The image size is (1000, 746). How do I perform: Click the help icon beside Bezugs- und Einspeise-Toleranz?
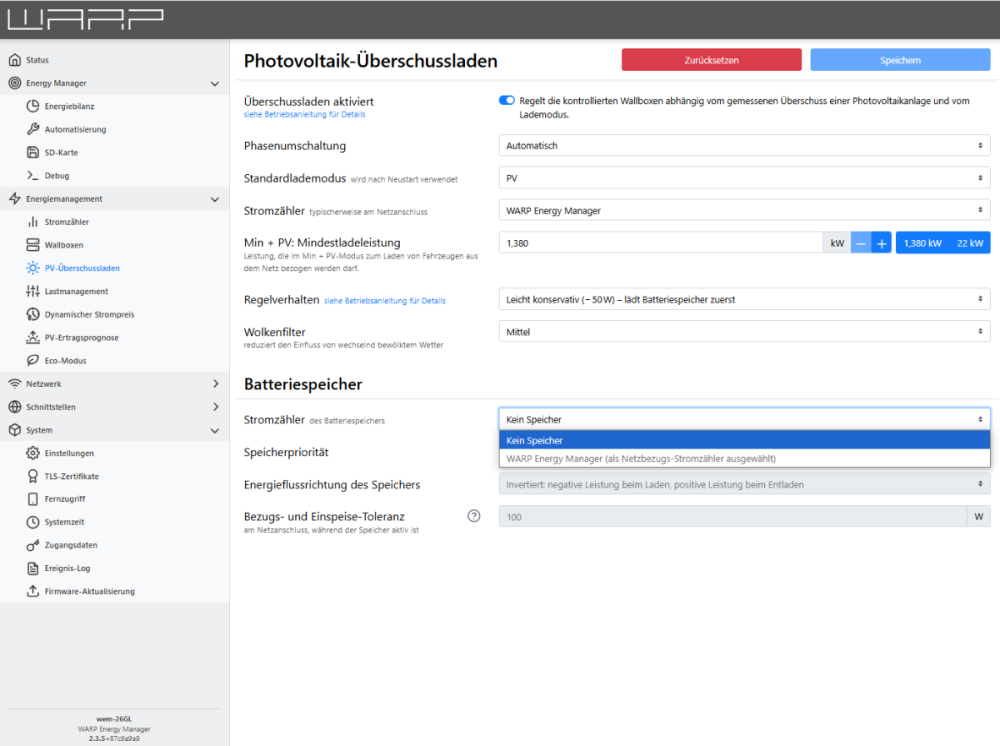point(474,516)
